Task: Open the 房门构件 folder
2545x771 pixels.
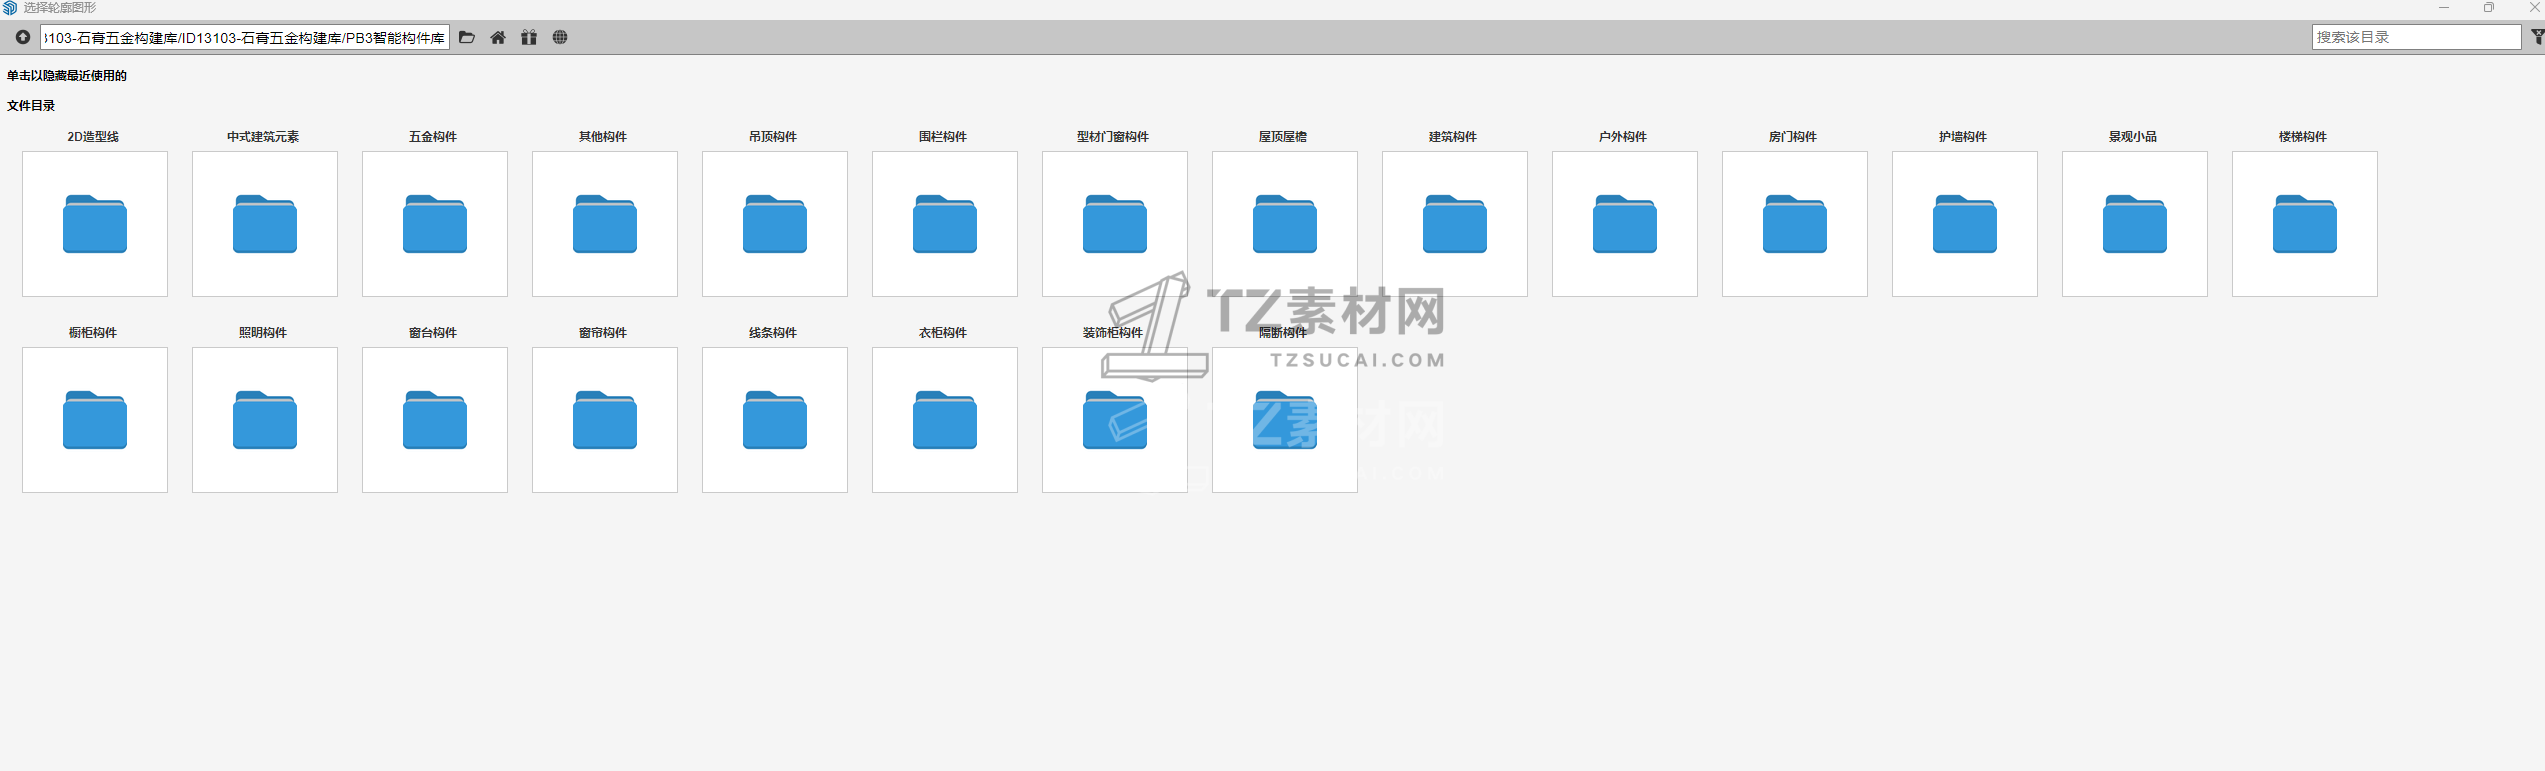Action: (x=1795, y=224)
